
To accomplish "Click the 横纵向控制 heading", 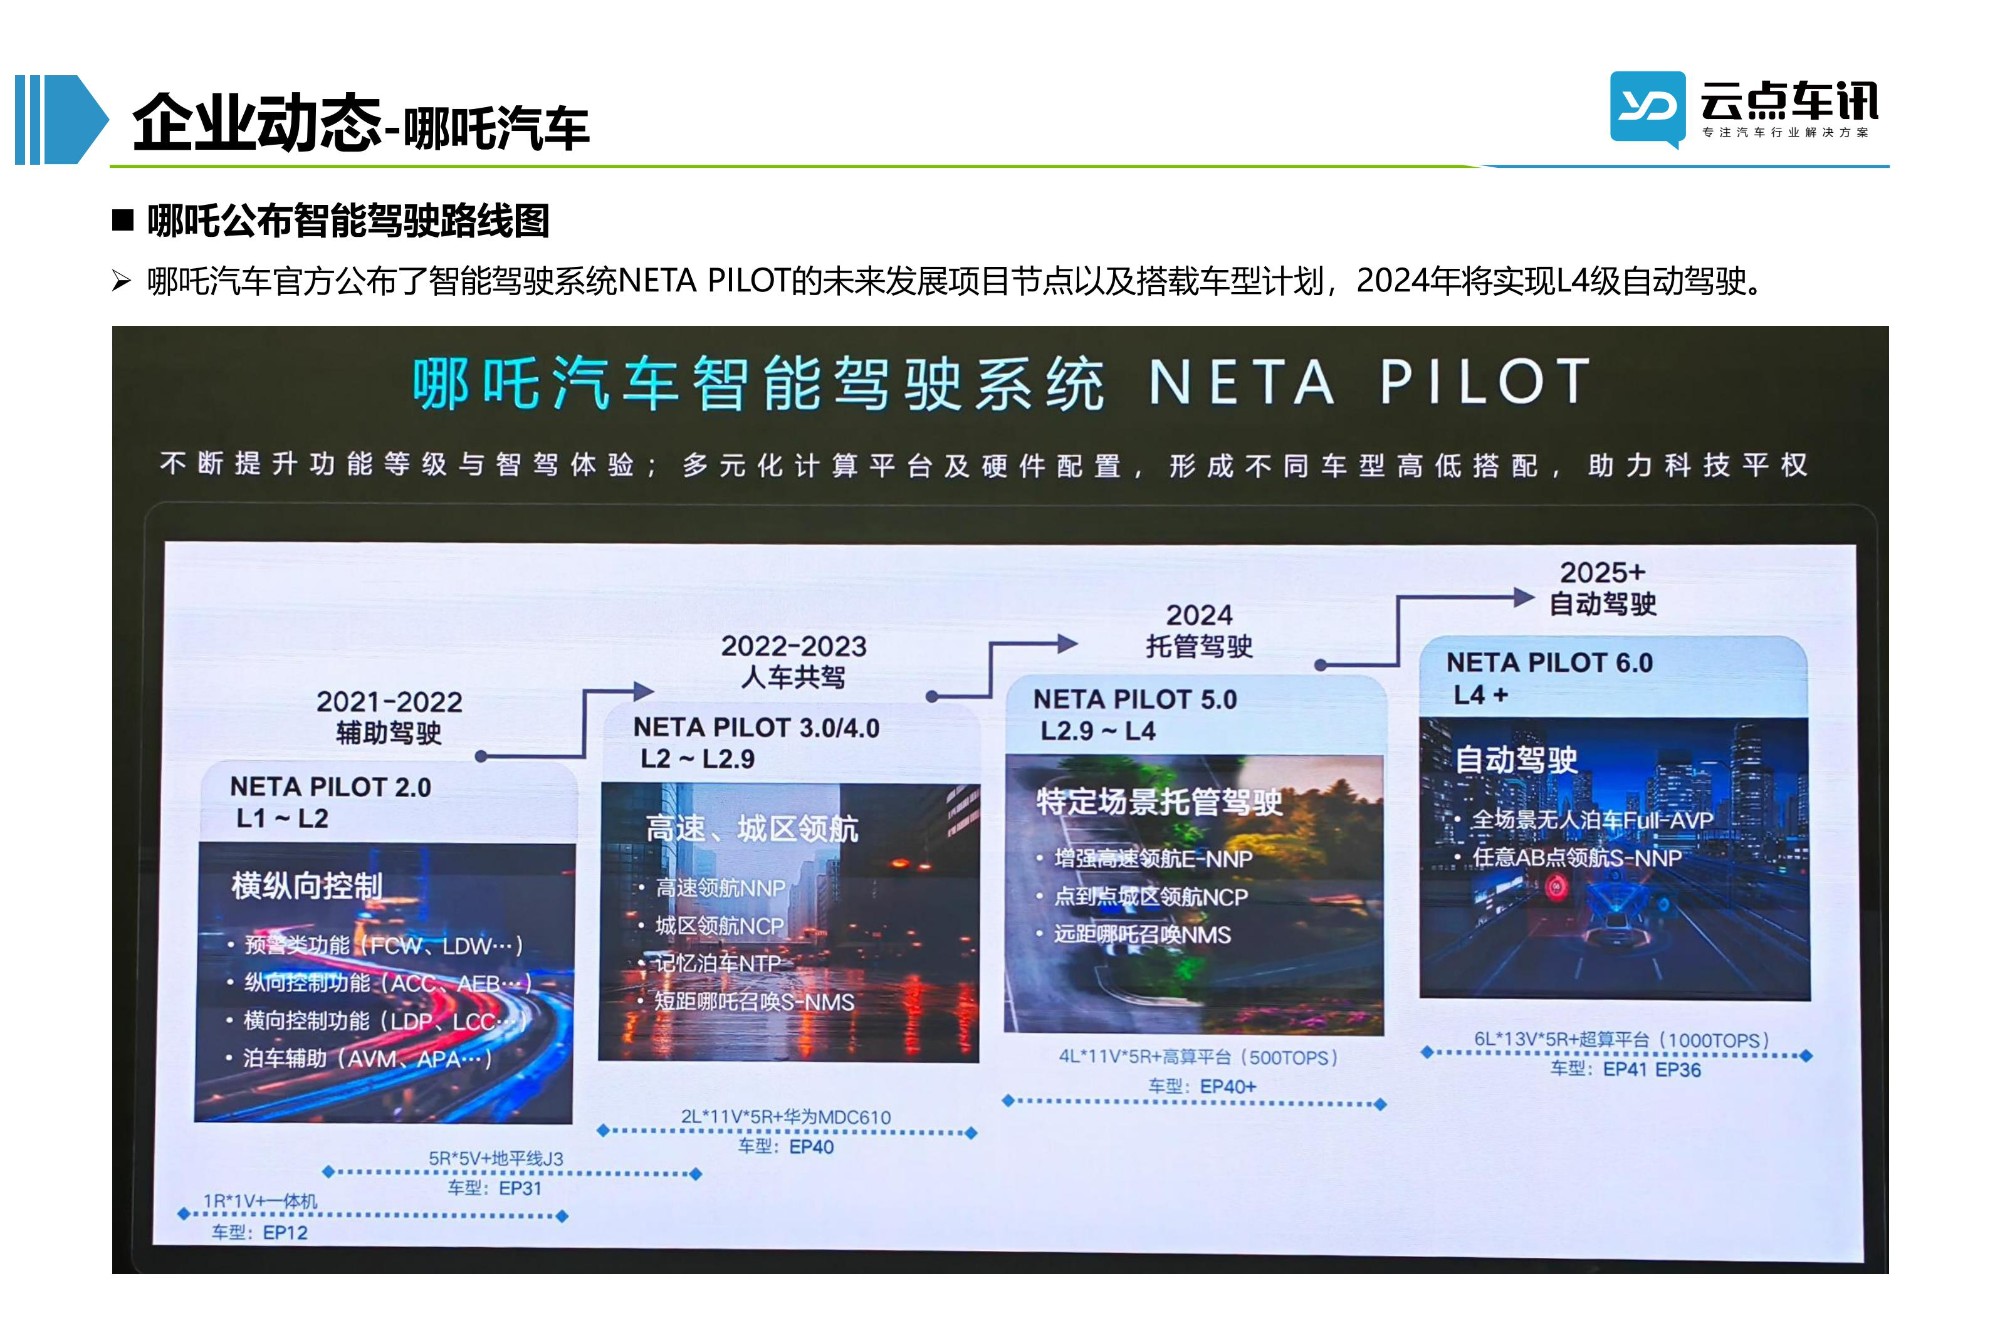I will [x=307, y=886].
